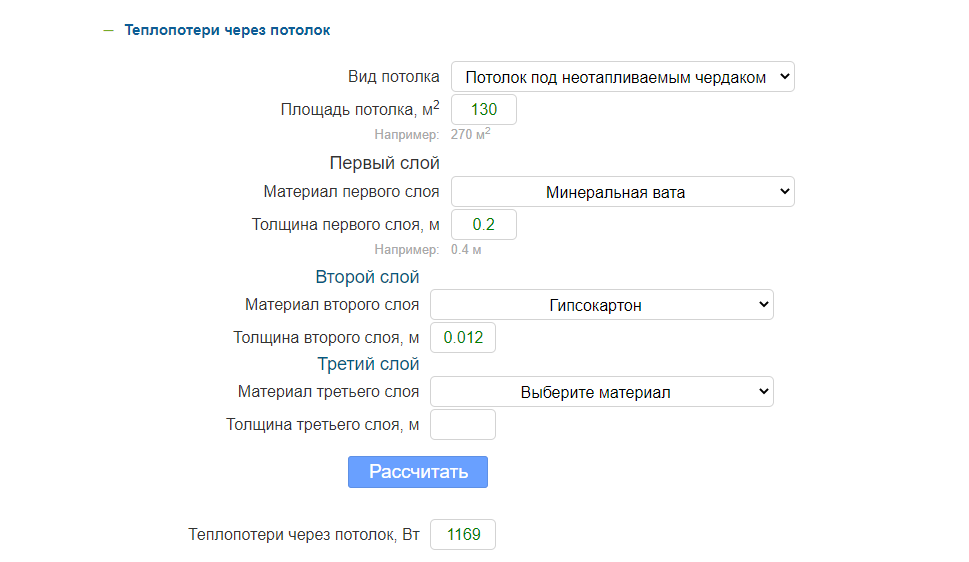The height and width of the screenshot is (562, 969).
Task: Collapse the Теплопотери через потолок section
Action: (x=227, y=30)
